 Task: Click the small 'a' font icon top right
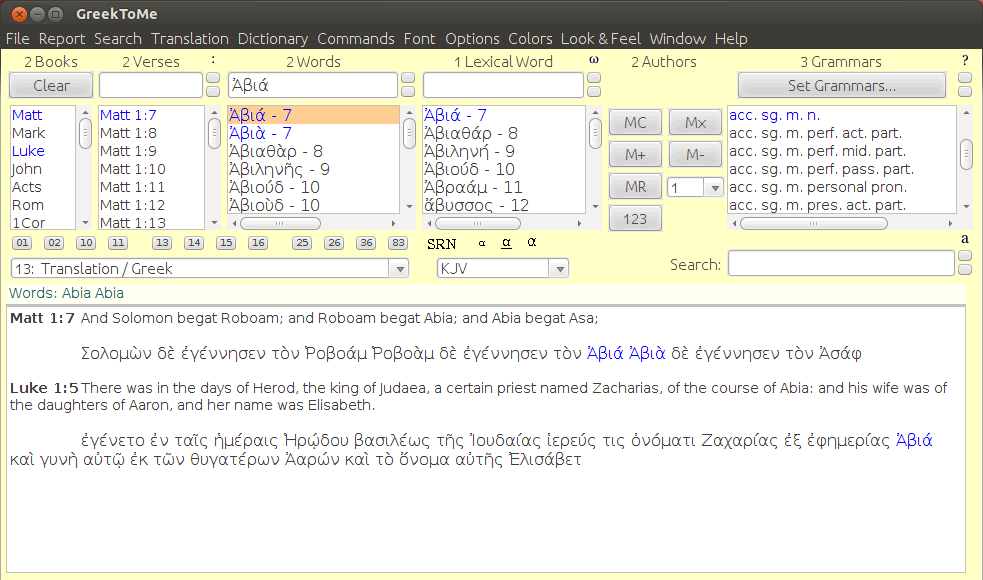(964, 238)
